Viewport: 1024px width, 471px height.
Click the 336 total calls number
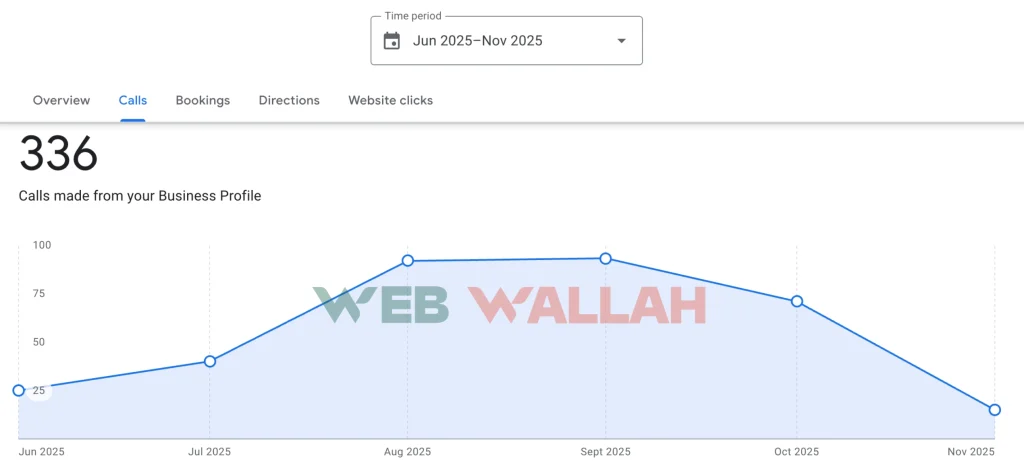point(59,155)
